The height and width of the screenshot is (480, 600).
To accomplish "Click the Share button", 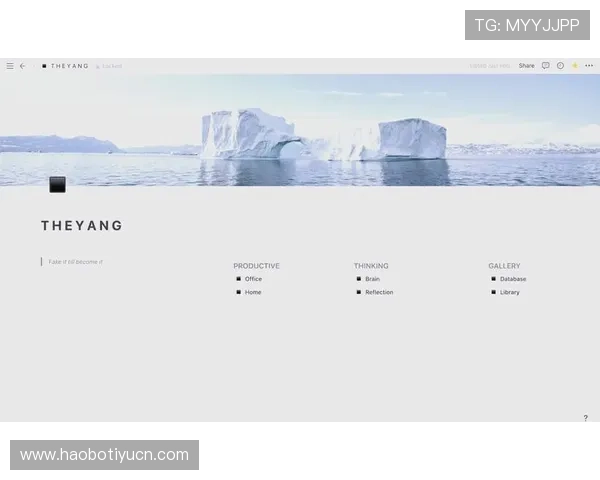I will (526, 66).
